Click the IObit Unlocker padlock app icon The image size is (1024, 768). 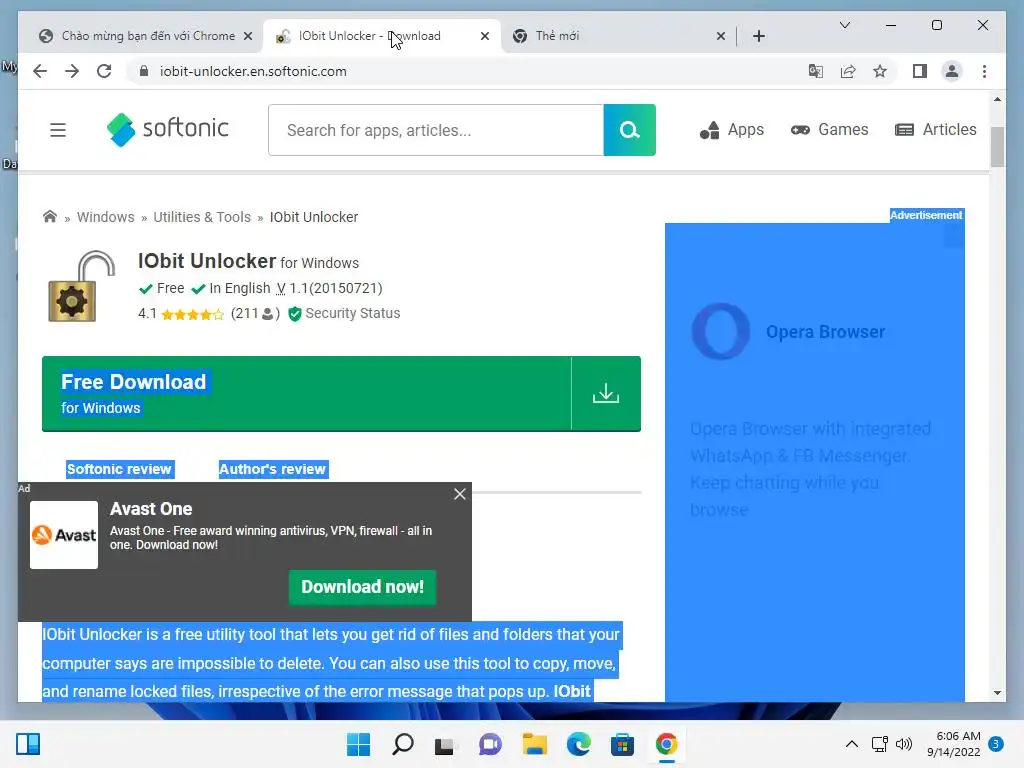81,286
